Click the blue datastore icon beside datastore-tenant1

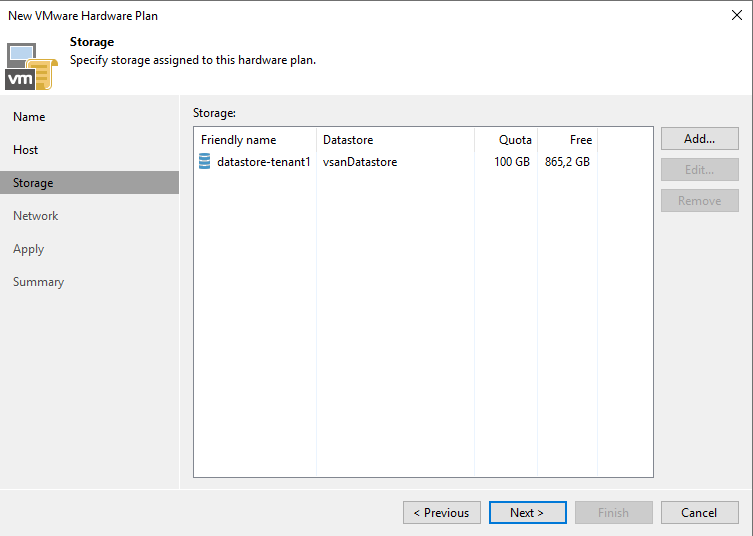pyautogui.click(x=205, y=161)
